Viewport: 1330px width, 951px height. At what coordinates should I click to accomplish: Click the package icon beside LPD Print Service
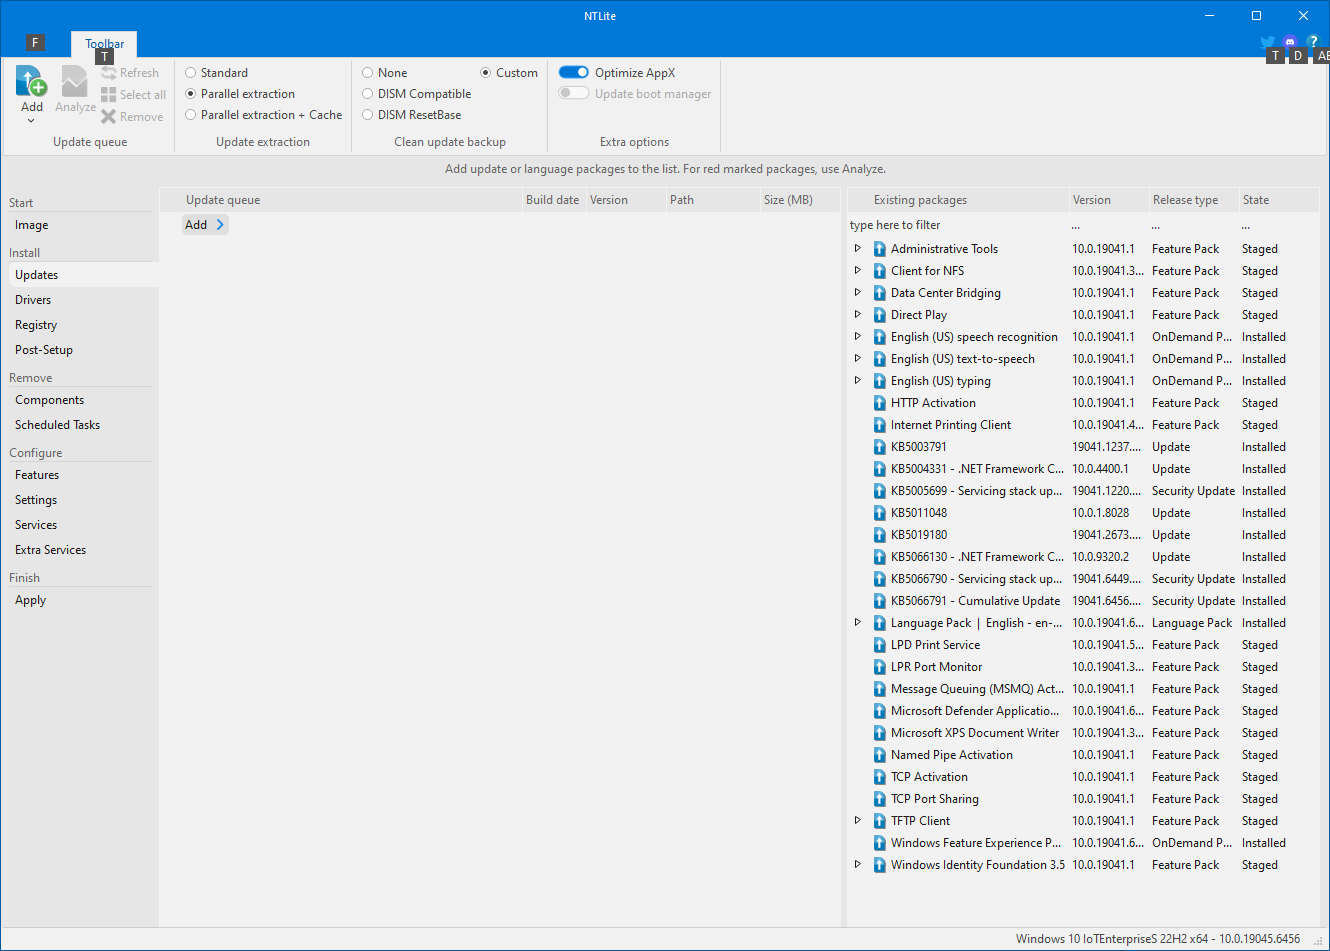coord(879,645)
